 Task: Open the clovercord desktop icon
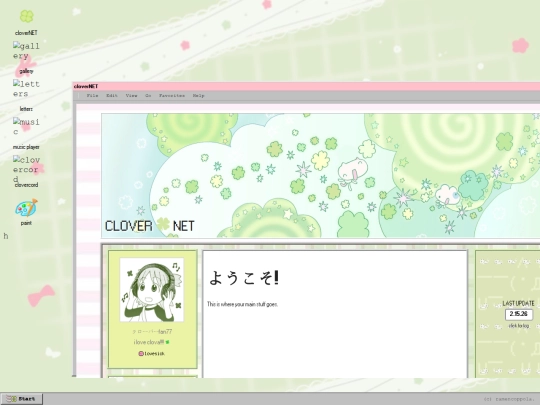coord(26,169)
